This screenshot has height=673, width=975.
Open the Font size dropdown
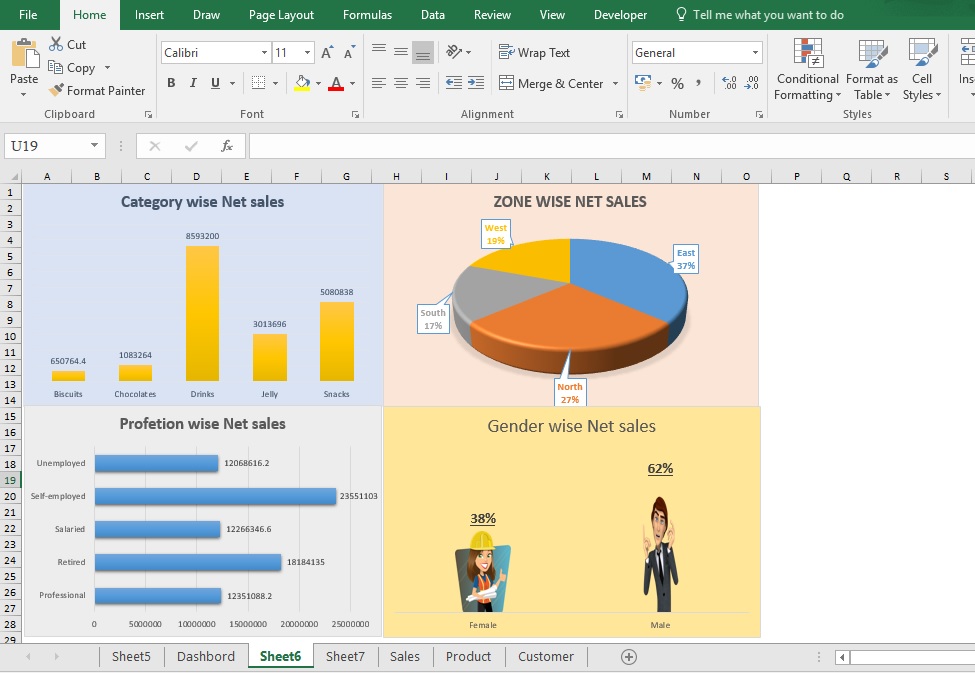(307, 53)
